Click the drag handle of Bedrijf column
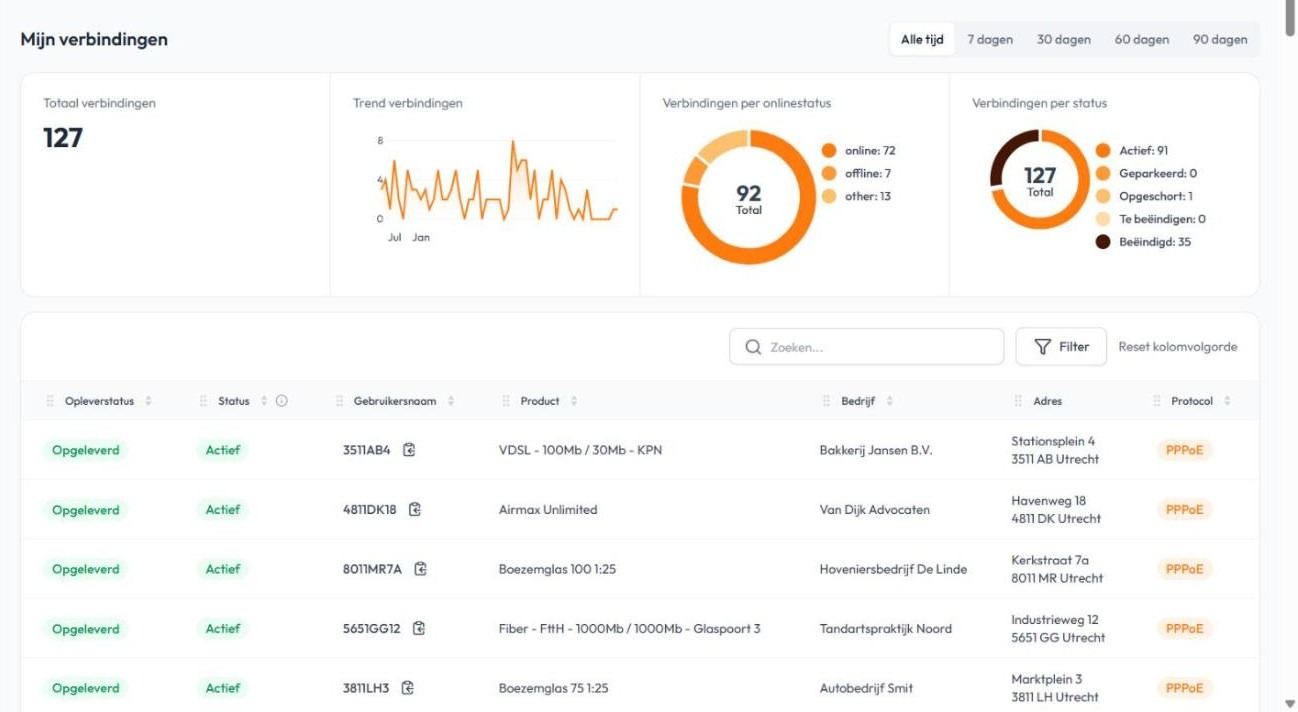This screenshot has height=712, width=1298. pyautogui.click(x=826, y=401)
